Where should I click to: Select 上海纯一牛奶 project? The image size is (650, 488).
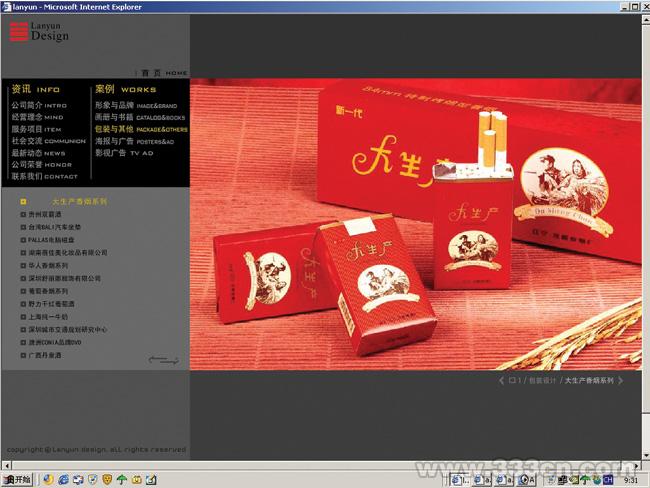tap(52, 317)
